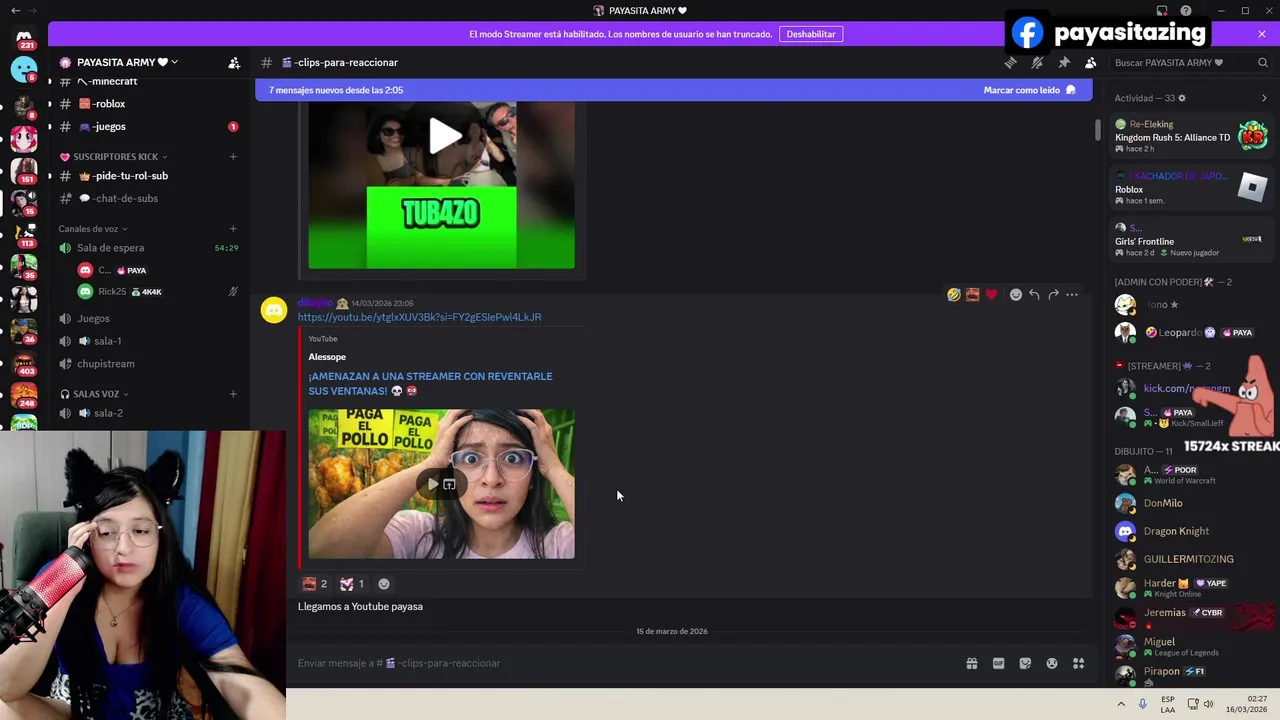The height and width of the screenshot is (720, 1280).
Task: Click the taskbar microphone icon
Action: [1143, 704]
